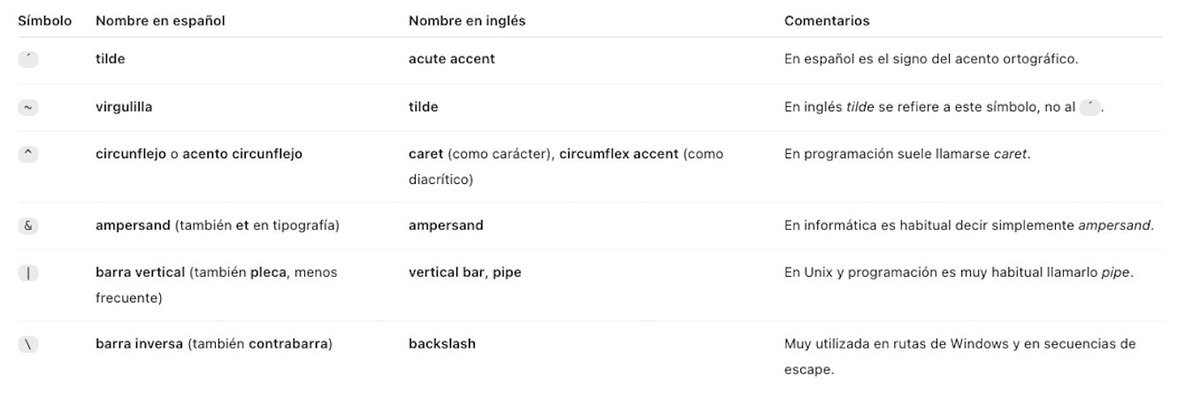
Task: Click the bold text barra inversa
Action: (139, 343)
